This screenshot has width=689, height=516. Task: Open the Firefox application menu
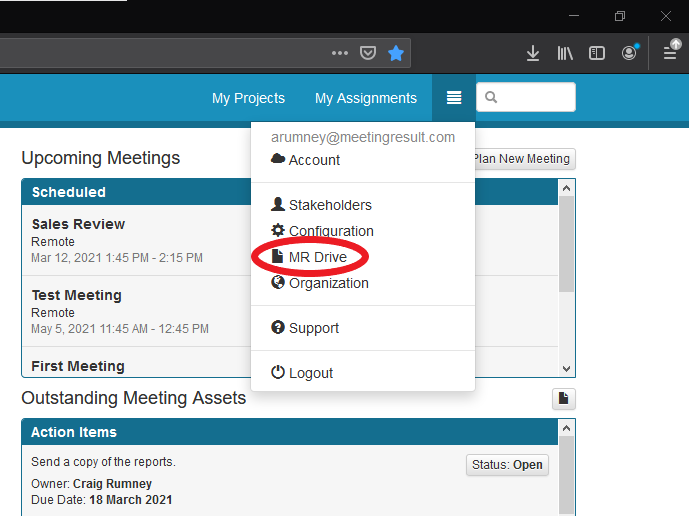tap(670, 53)
